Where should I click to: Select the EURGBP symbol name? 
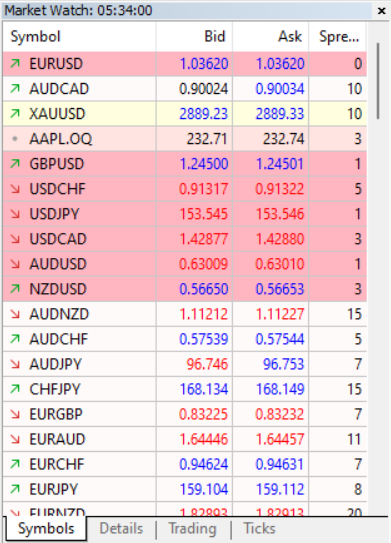pos(56,414)
